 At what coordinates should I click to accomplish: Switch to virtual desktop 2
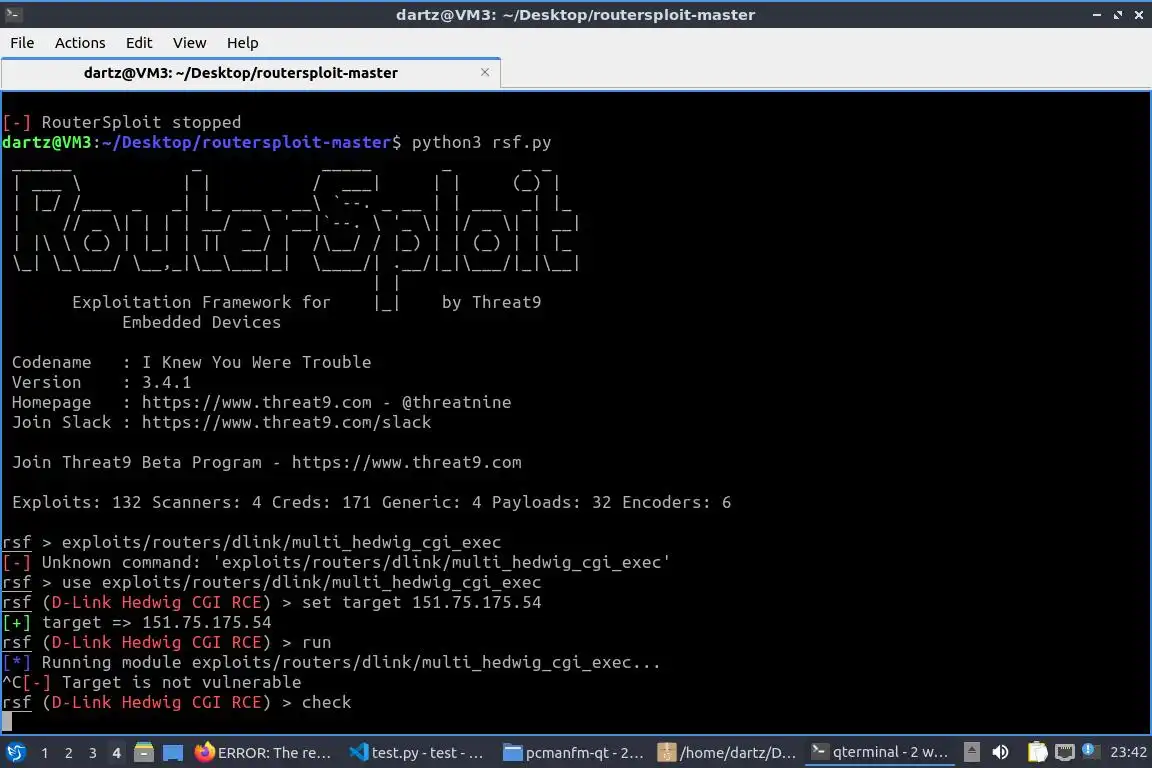(68, 753)
